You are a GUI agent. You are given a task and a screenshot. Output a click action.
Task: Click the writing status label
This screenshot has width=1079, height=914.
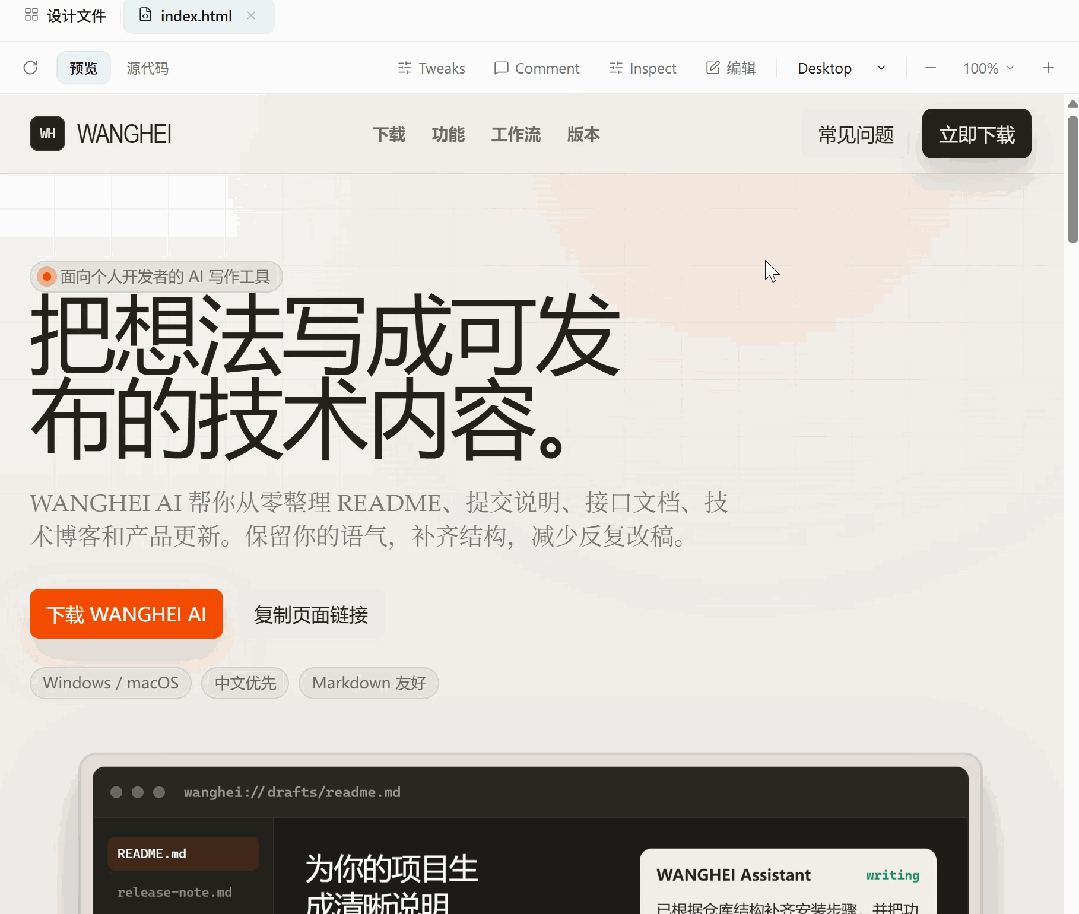tap(893, 875)
